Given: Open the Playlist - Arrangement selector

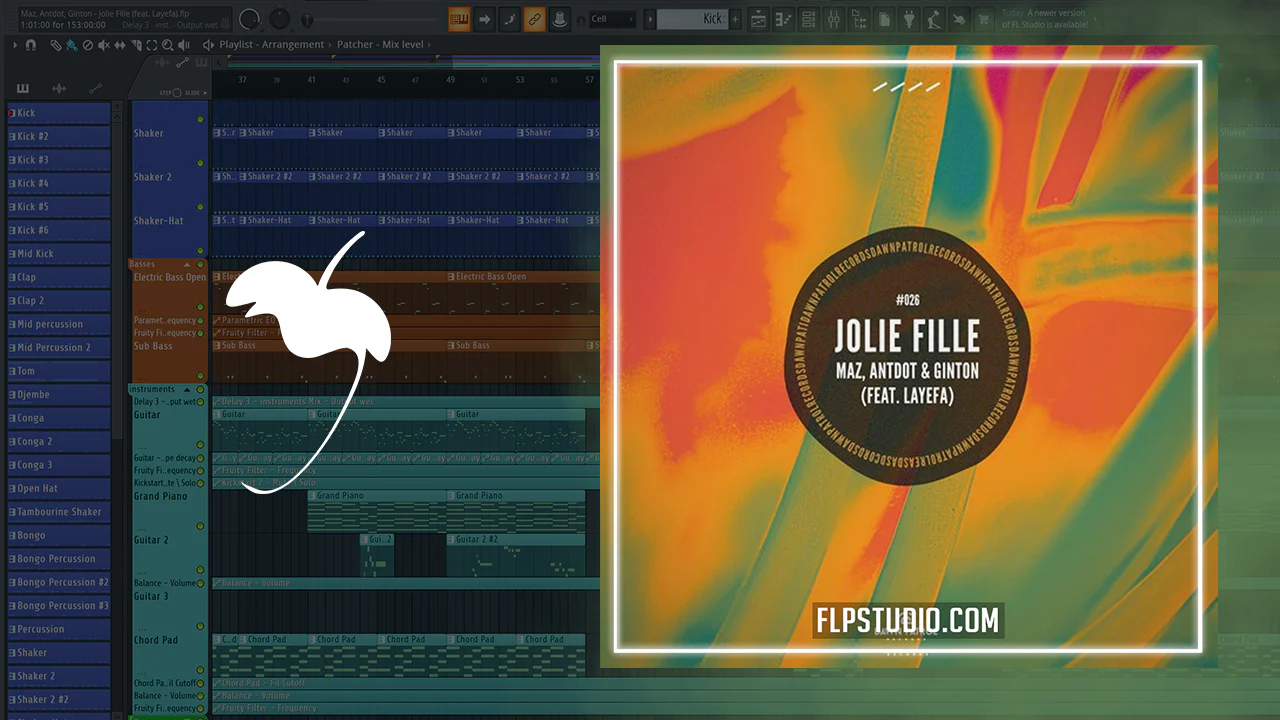Looking at the screenshot, I should [x=272, y=45].
